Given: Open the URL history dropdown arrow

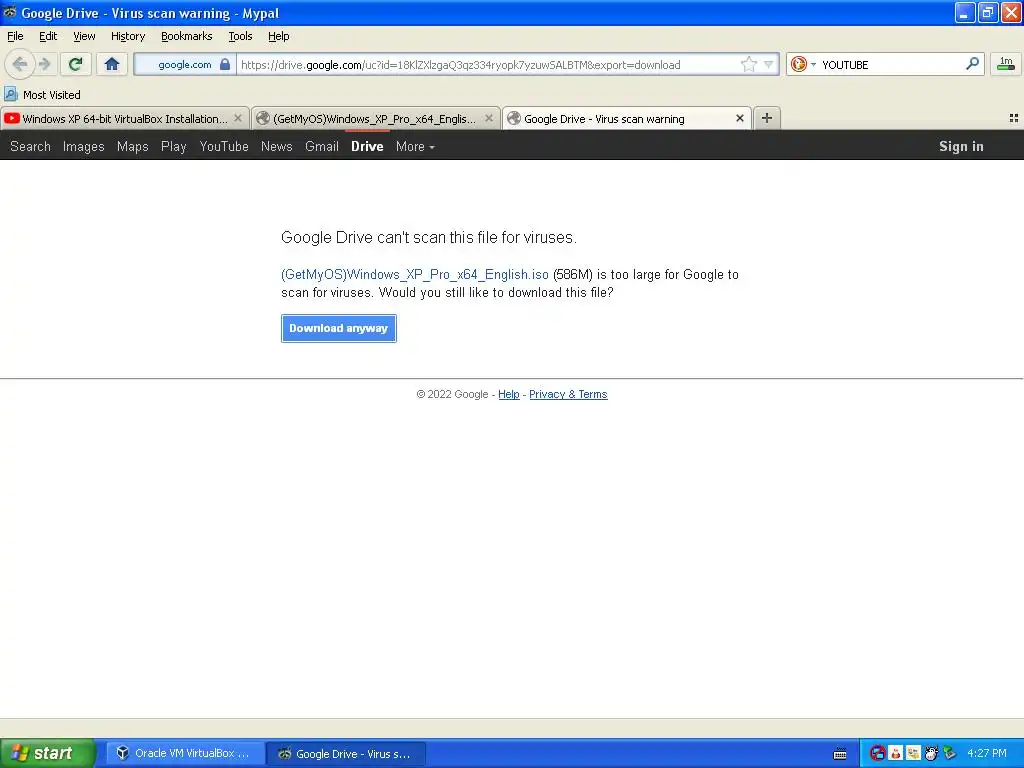Looking at the screenshot, I should pos(769,64).
